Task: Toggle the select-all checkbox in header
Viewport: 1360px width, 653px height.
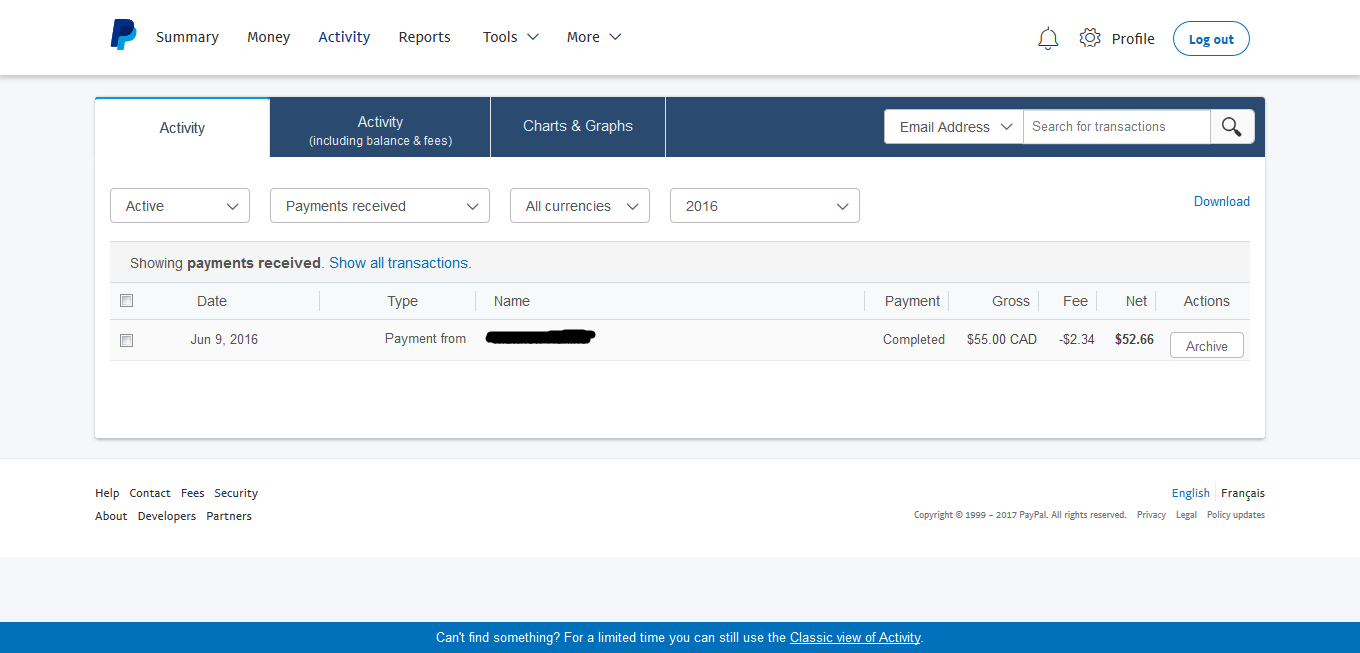Action: pyautogui.click(x=127, y=300)
